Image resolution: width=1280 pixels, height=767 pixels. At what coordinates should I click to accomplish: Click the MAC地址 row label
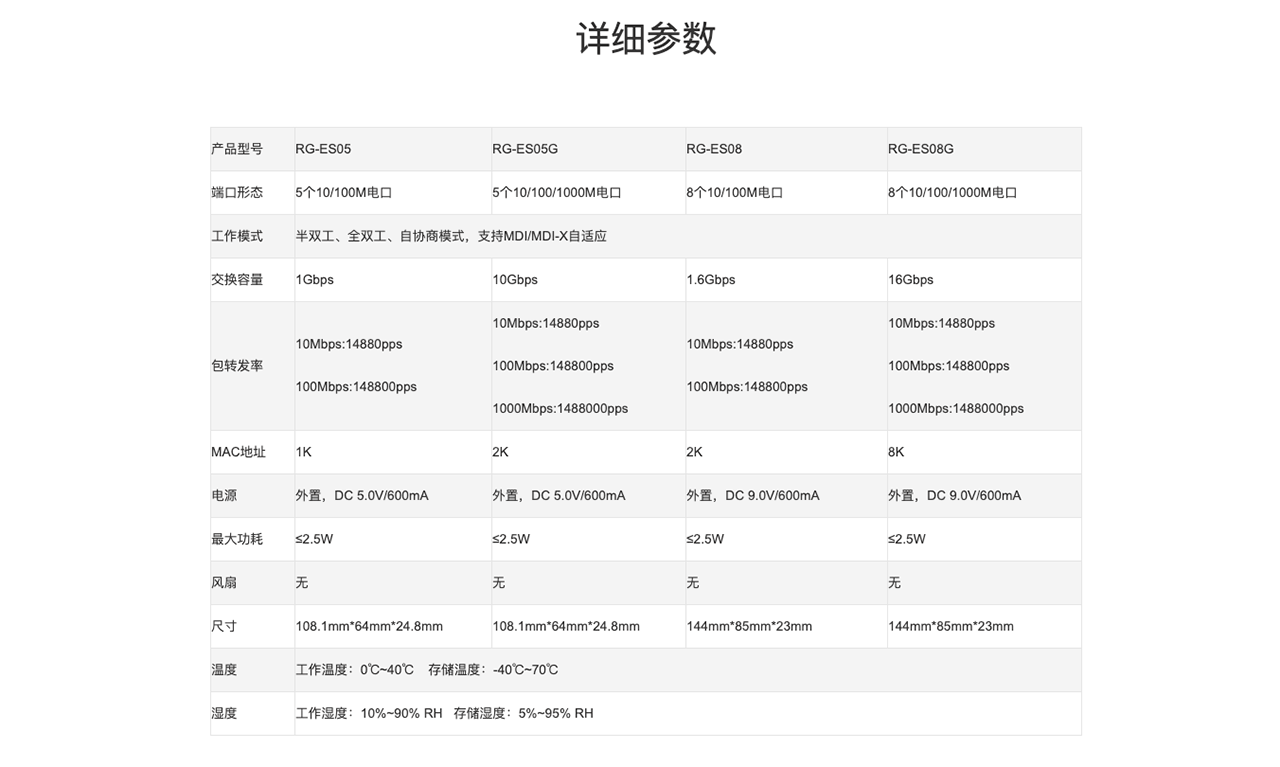238,452
